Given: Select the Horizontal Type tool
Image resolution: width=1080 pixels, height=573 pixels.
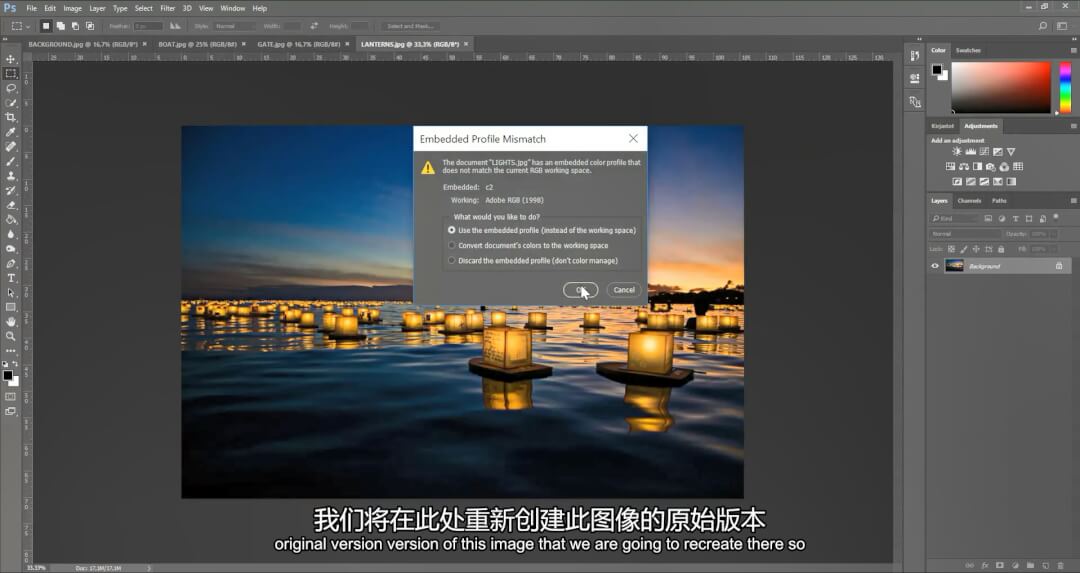Looking at the screenshot, I should pos(11,278).
